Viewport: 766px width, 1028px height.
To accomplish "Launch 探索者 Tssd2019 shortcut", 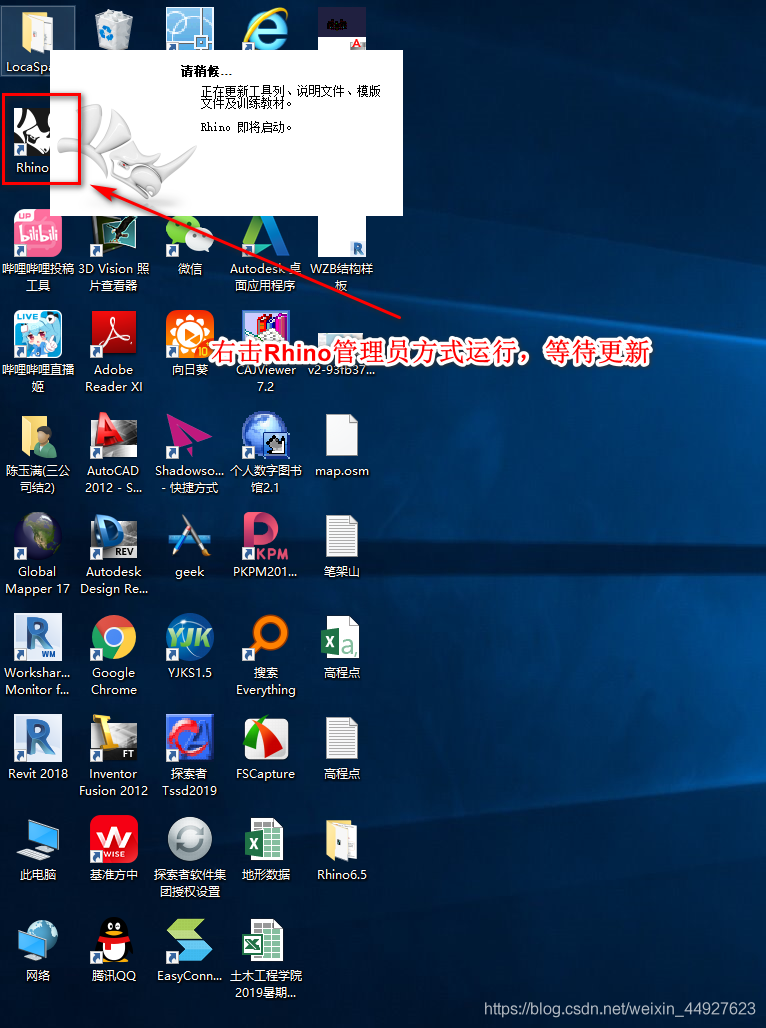I will (190, 755).
